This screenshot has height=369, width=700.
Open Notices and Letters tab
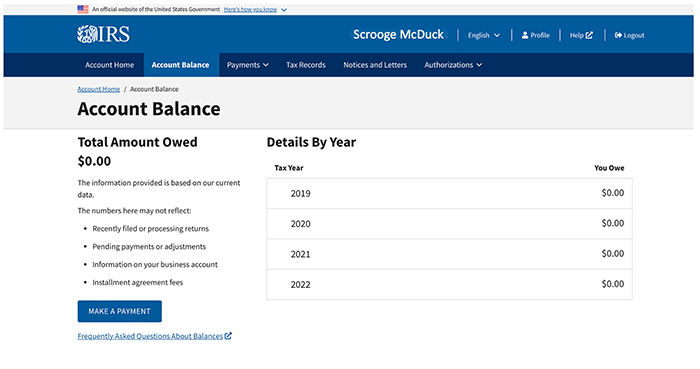pos(375,65)
